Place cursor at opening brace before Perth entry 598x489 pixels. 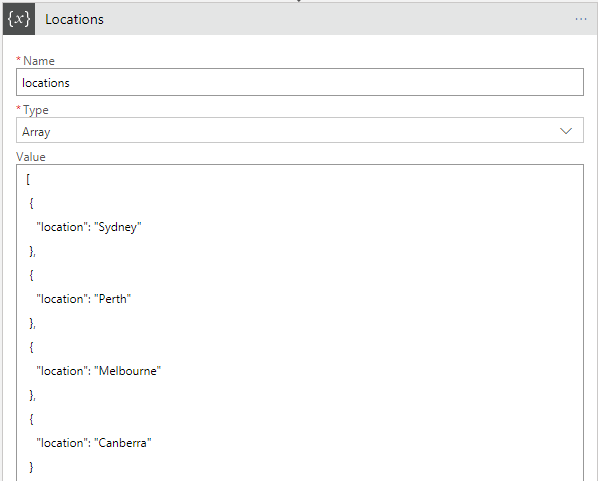click(31, 275)
